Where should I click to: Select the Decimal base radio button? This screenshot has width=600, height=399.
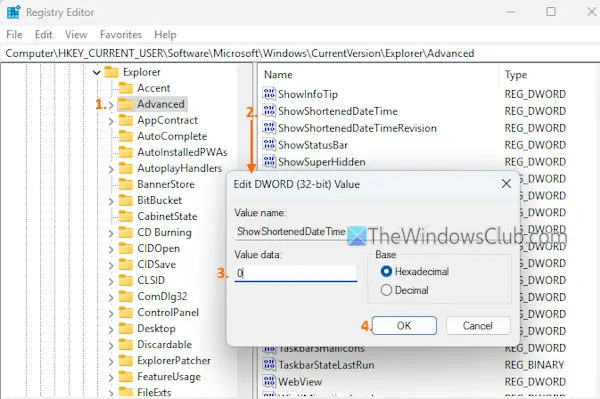coord(386,290)
